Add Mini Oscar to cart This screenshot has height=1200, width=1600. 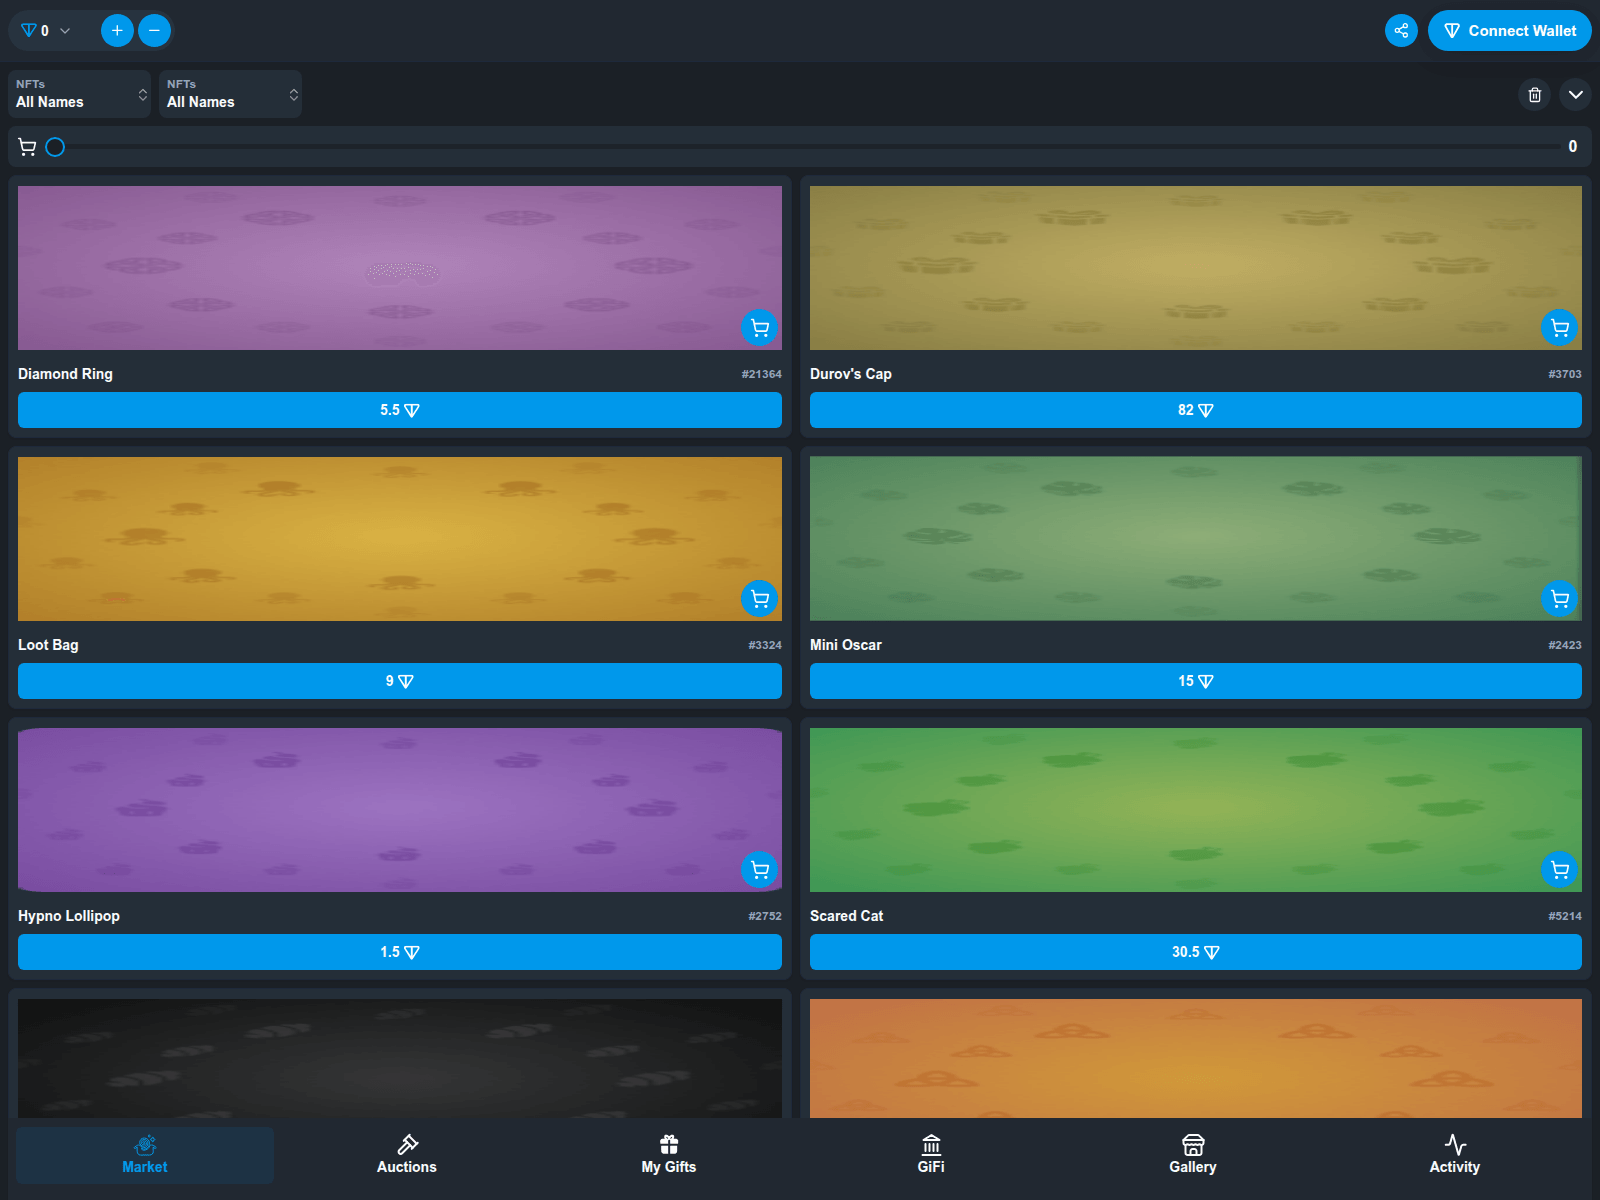1559,599
